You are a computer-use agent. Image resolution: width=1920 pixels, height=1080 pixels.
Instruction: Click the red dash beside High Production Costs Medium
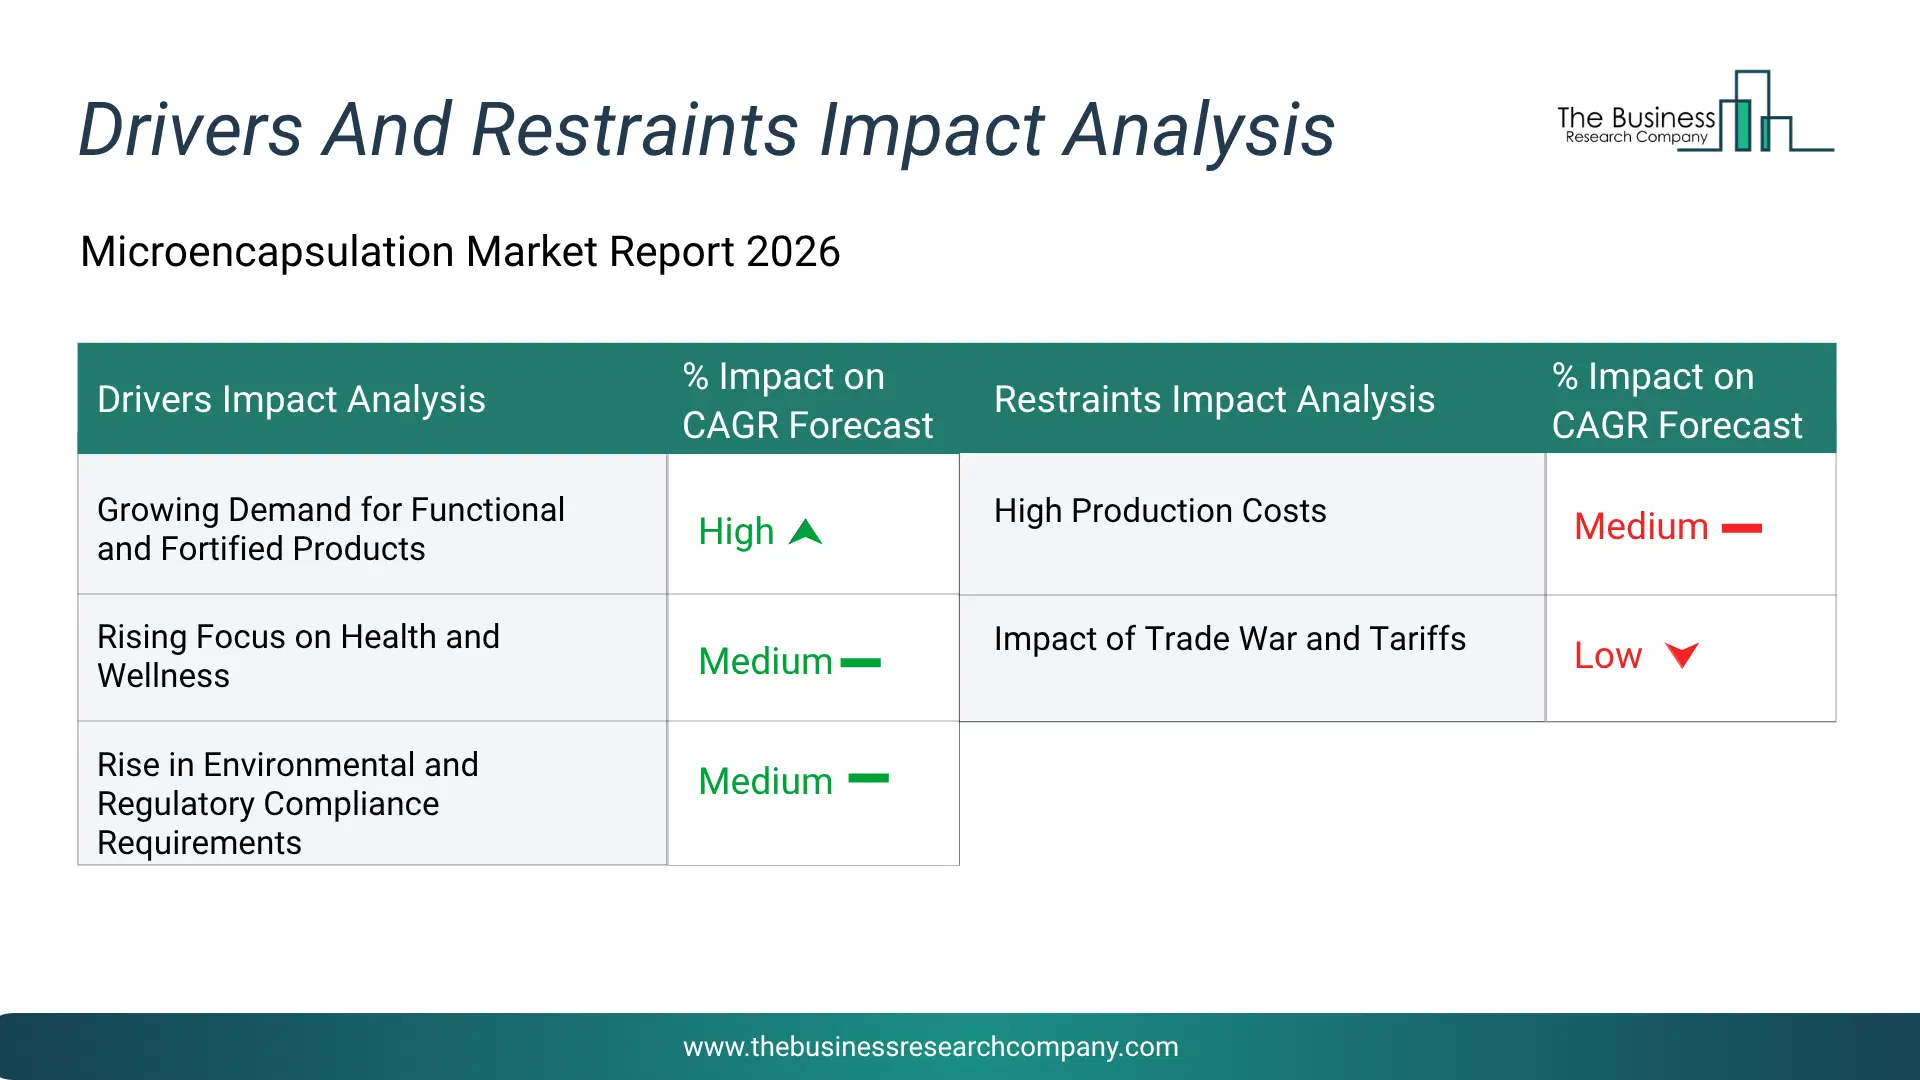pyautogui.click(x=1742, y=528)
